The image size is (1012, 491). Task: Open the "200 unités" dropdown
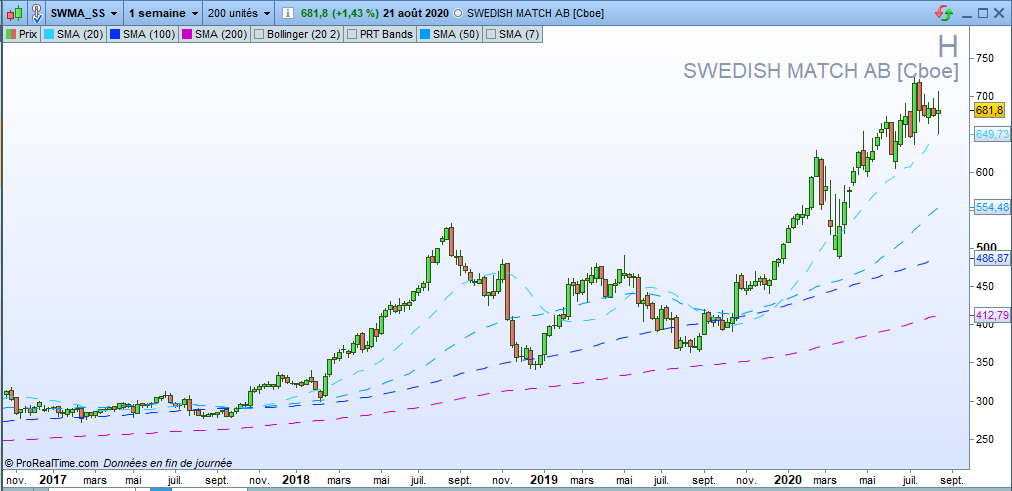[x=239, y=13]
